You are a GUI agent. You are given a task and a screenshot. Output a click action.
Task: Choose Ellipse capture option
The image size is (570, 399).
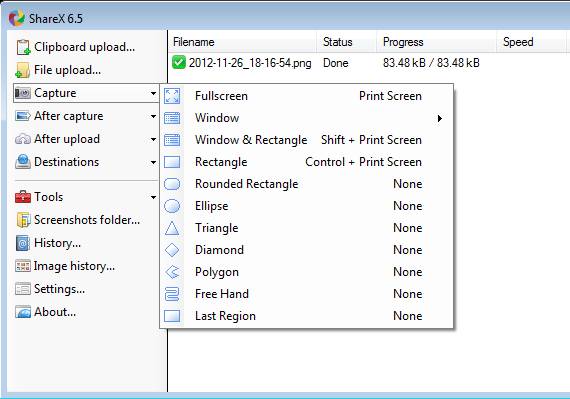pos(306,206)
